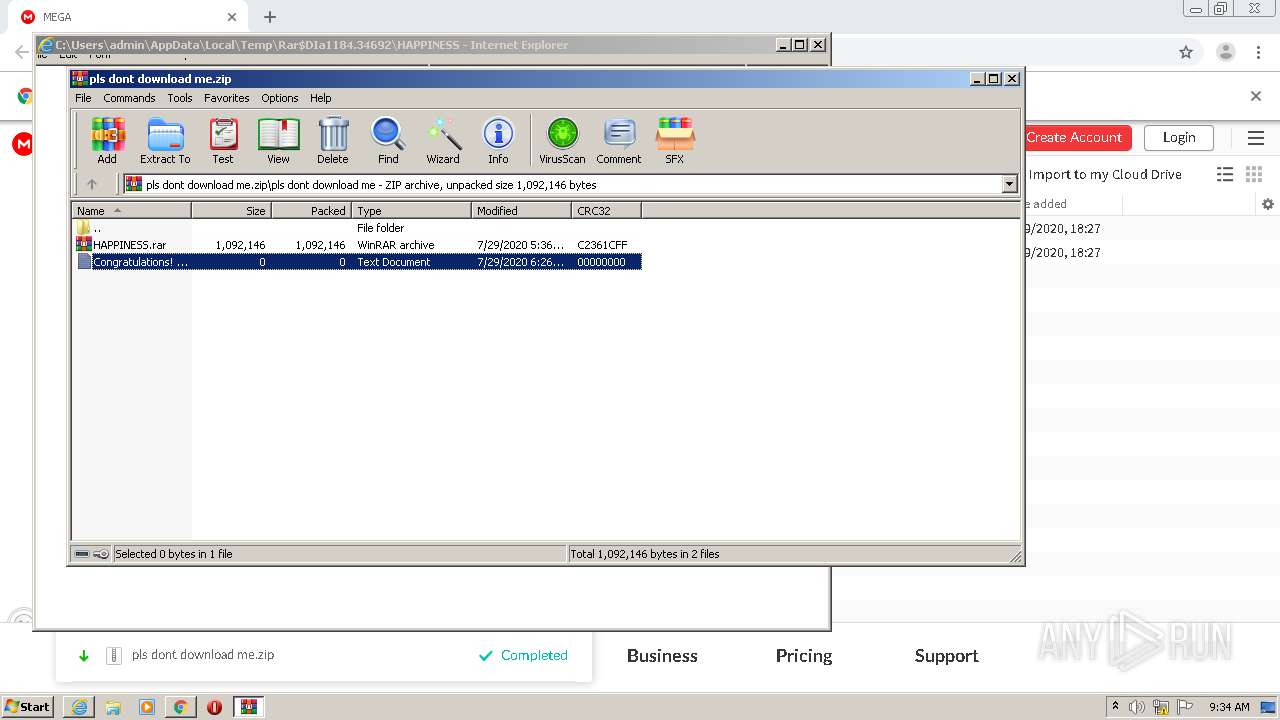The image size is (1280, 720).
Task: Go up one folder level arrow
Action: 92,184
